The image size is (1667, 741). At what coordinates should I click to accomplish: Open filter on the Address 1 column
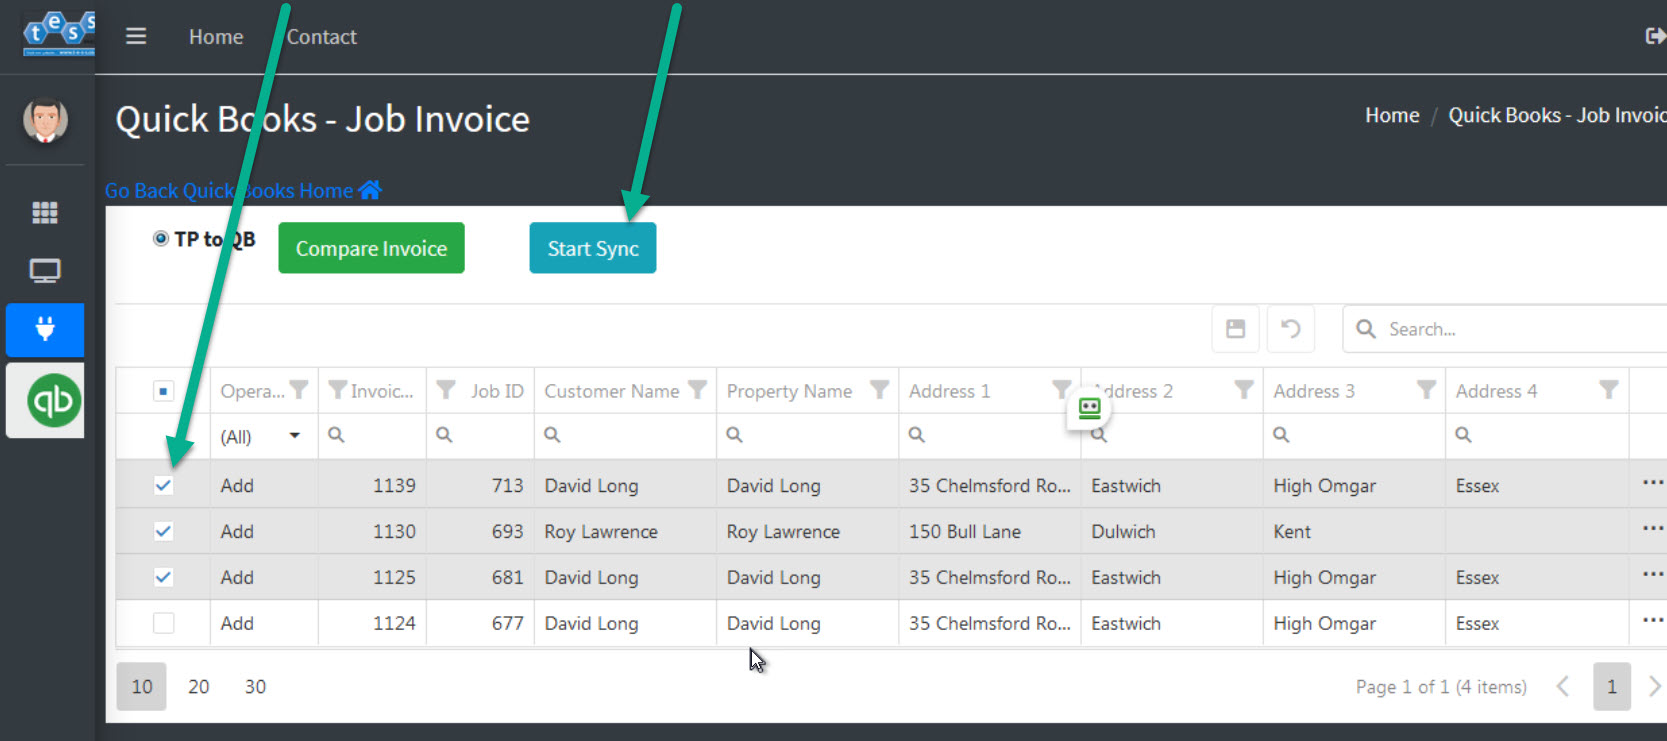coord(1061,390)
